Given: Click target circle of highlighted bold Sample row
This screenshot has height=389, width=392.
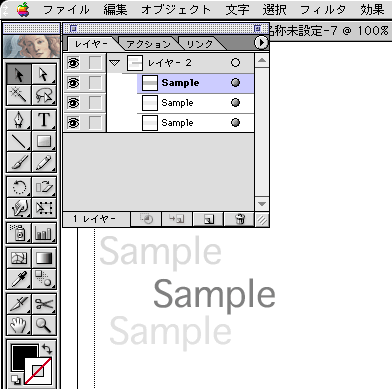Looking at the screenshot, I should click(235, 82).
